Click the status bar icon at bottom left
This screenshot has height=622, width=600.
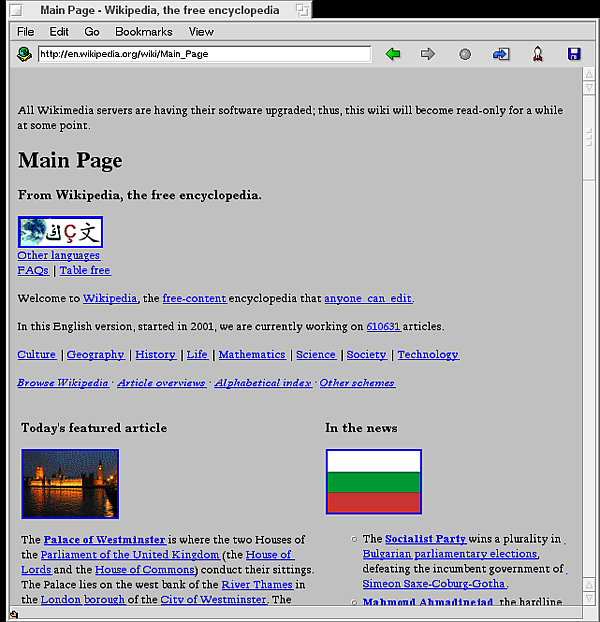14,614
